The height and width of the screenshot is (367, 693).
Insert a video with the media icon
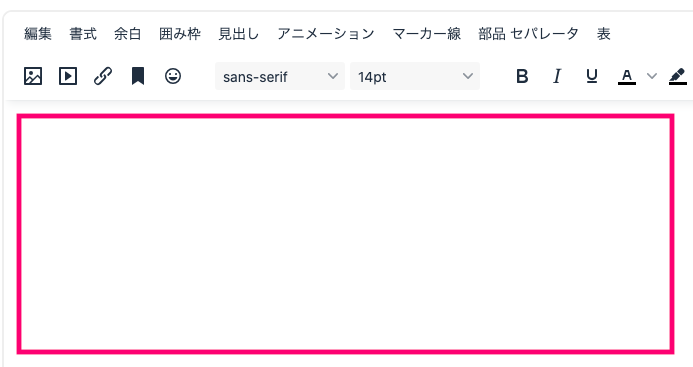point(68,76)
